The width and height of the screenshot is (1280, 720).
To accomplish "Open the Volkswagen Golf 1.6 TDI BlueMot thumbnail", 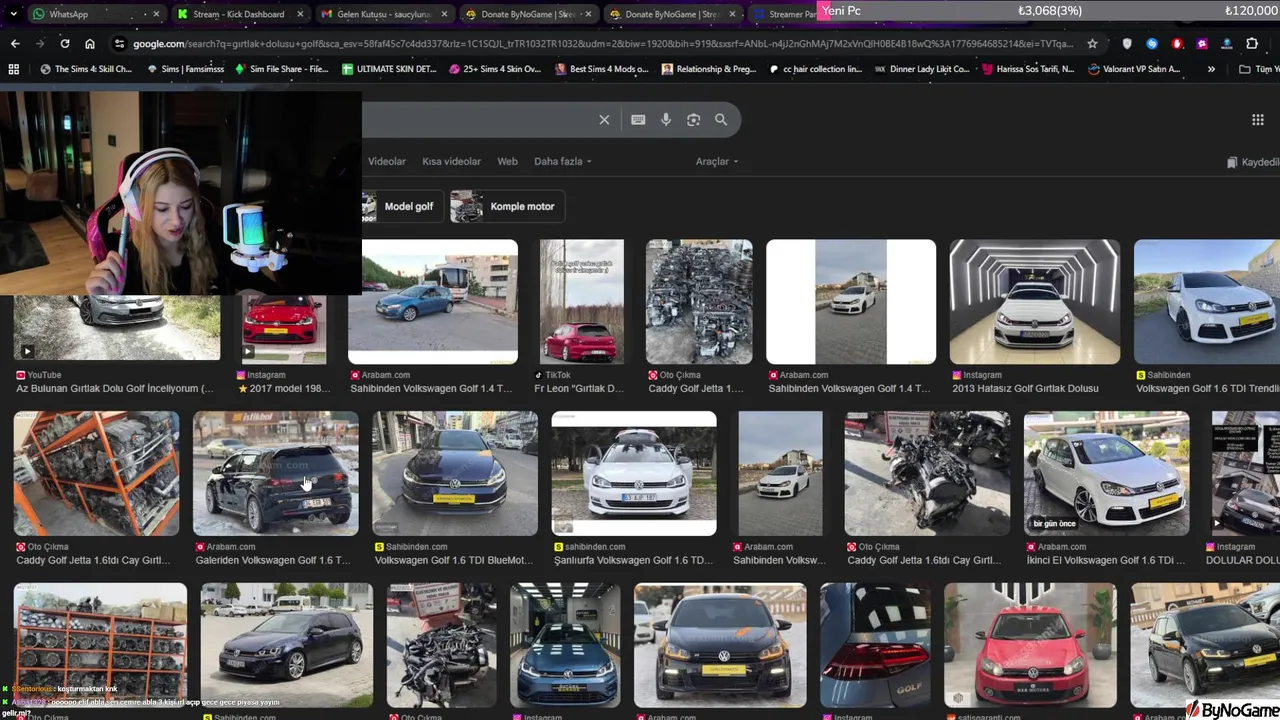I will pyautogui.click(x=455, y=474).
